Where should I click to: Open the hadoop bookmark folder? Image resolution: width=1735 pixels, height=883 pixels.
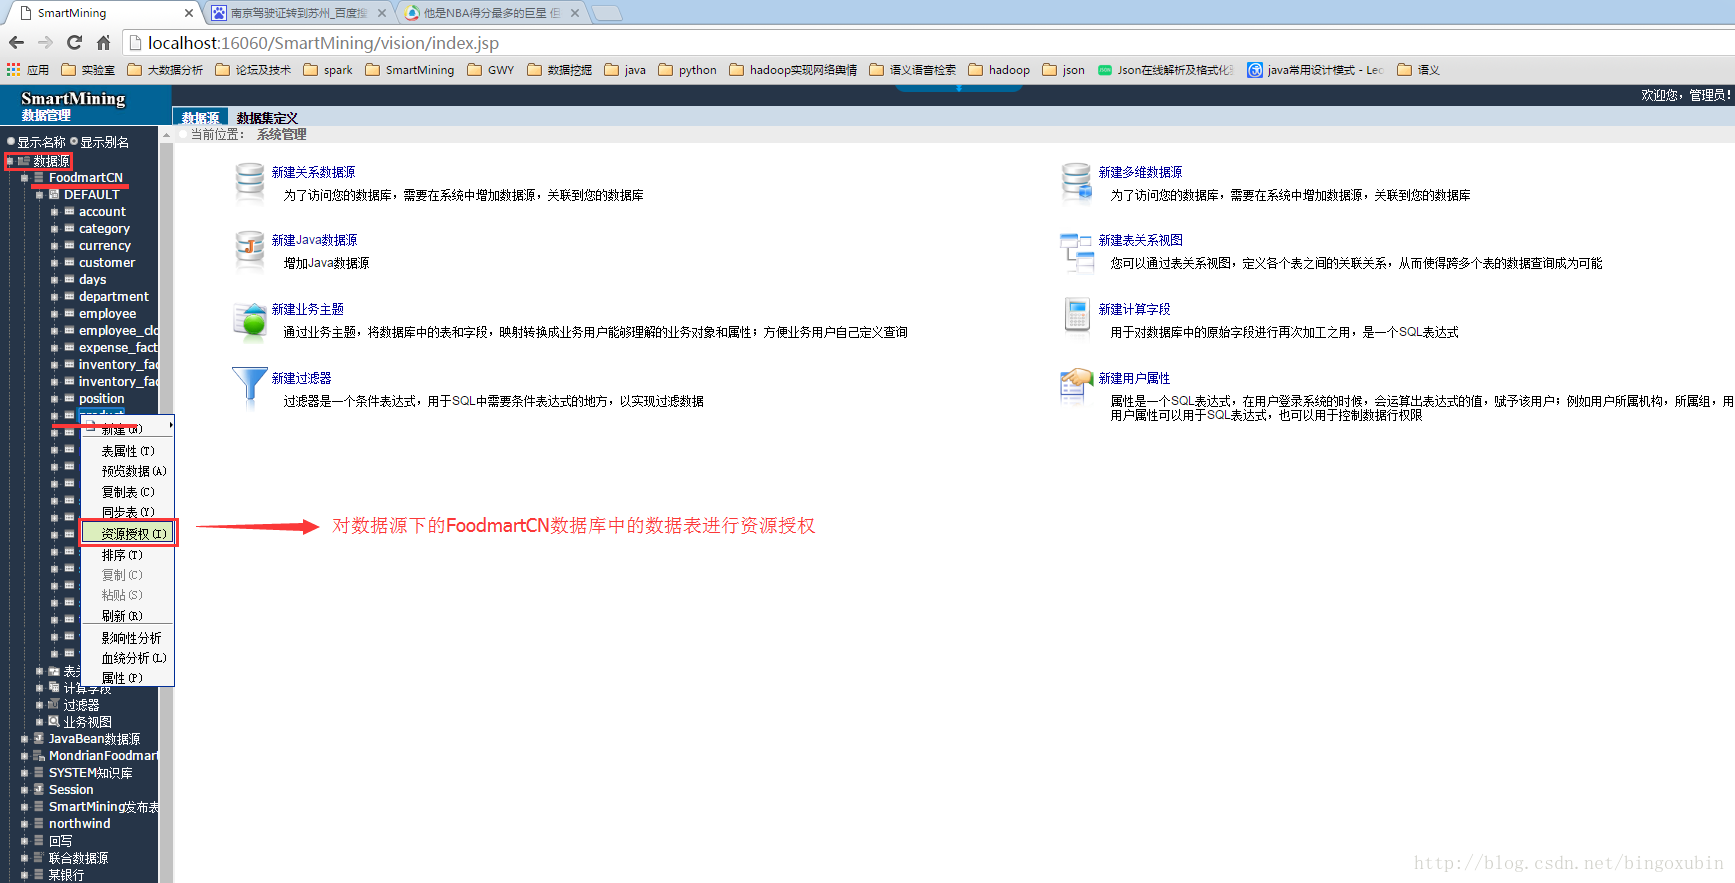click(x=999, y=69)
